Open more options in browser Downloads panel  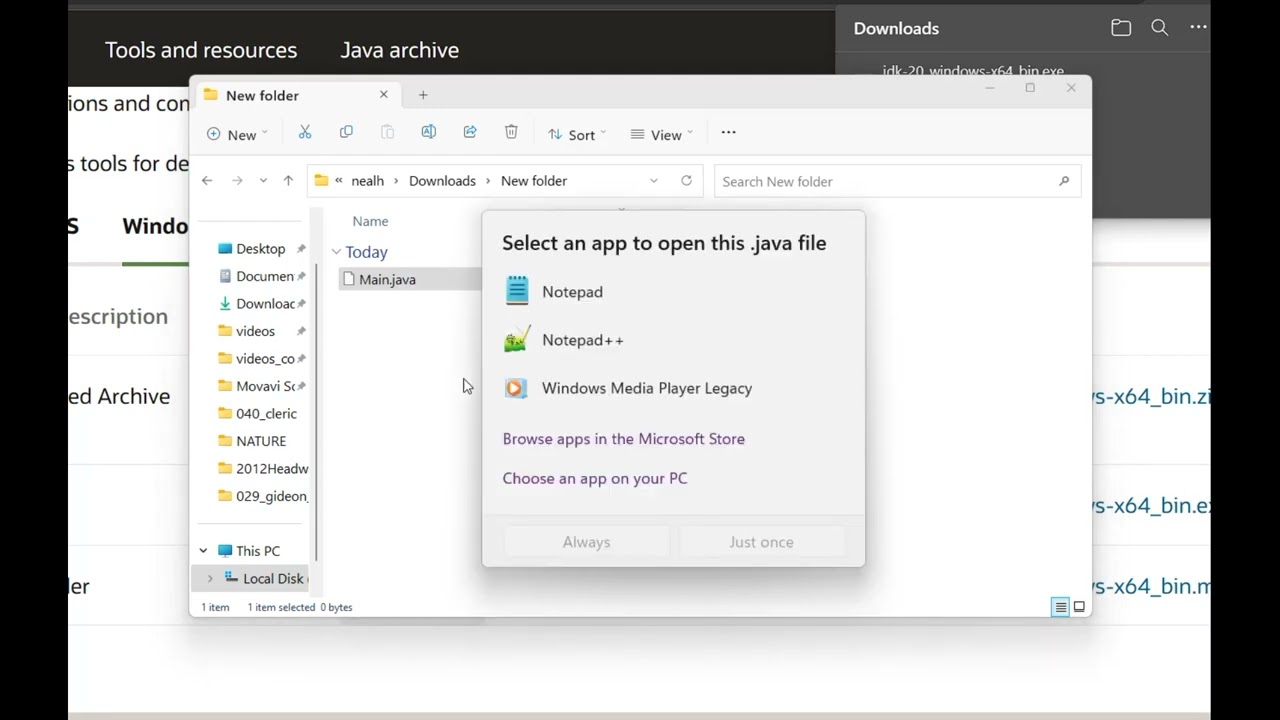click(1198, 28)
